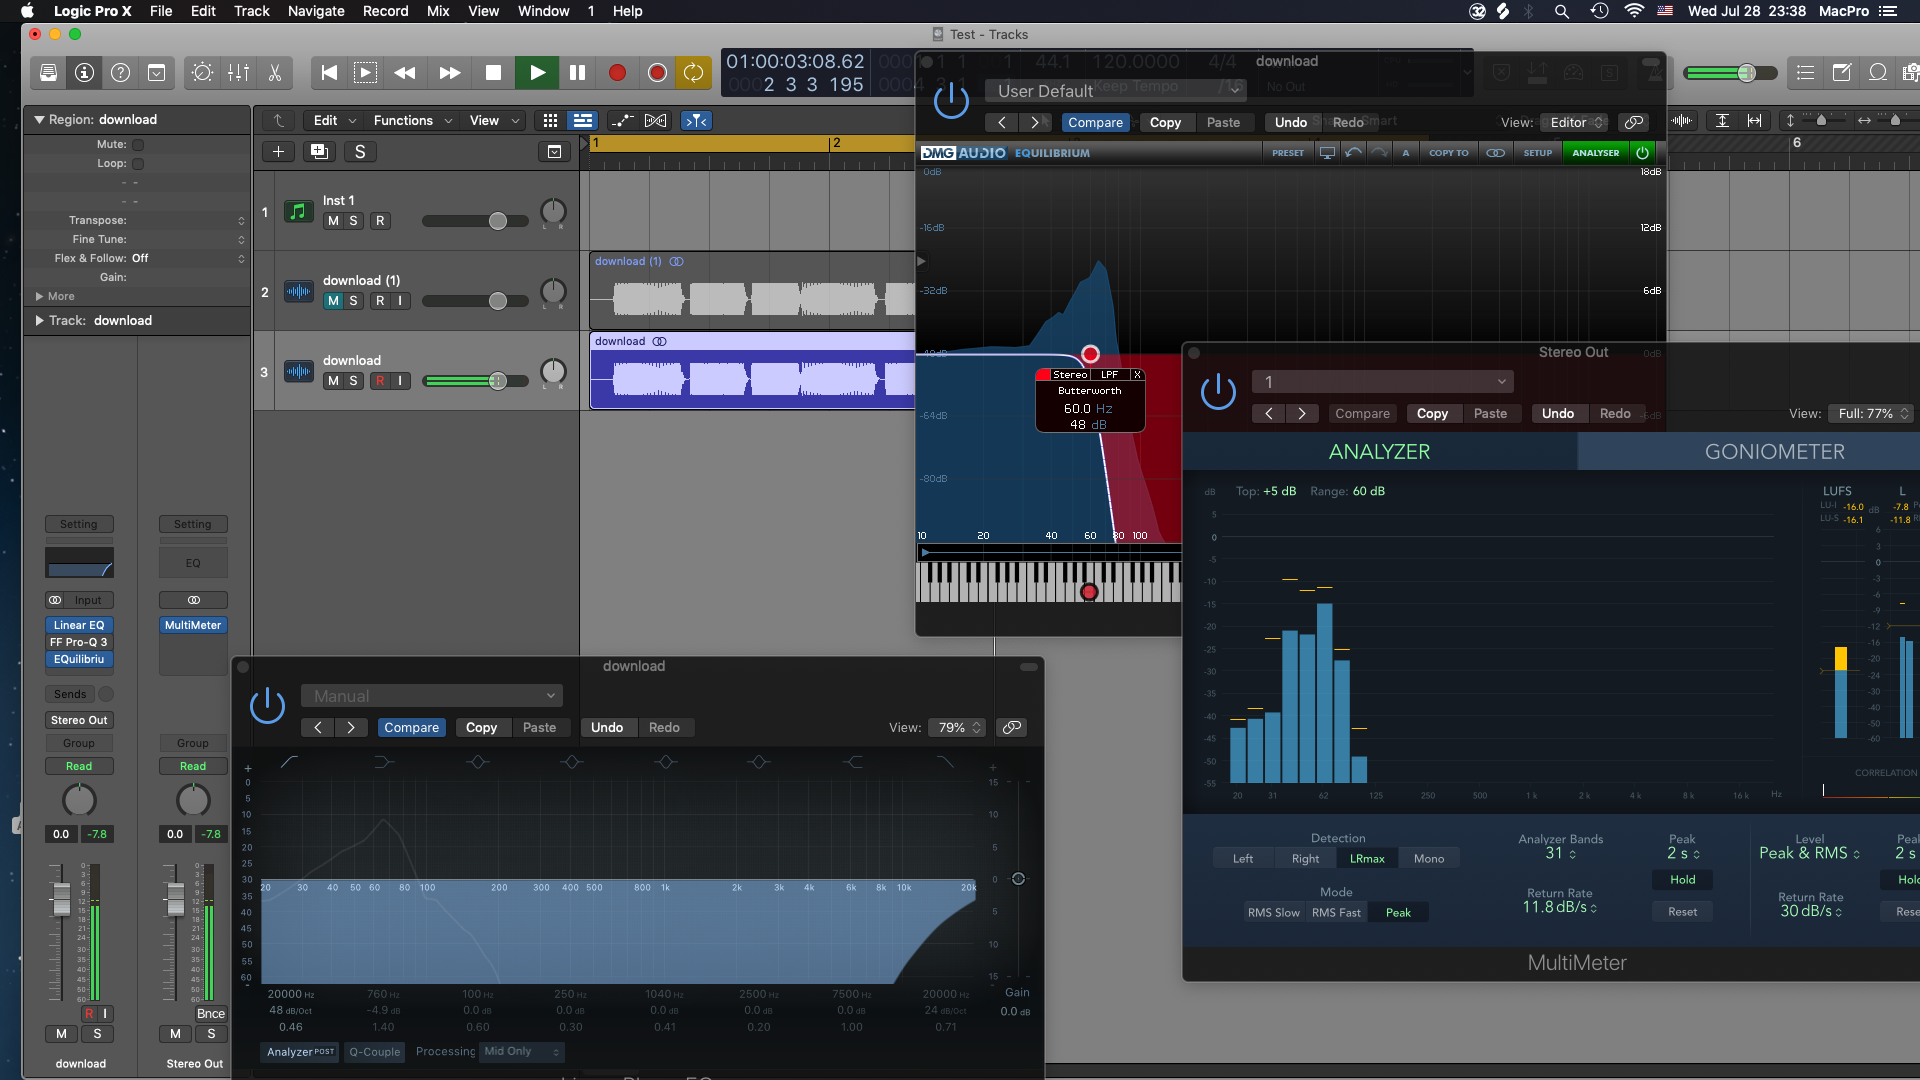The width and height of the screenshot is (1920, 1080).
Task: Toggle the Mute checkbox in Region inspector
Action: click(x=138, y=145)
